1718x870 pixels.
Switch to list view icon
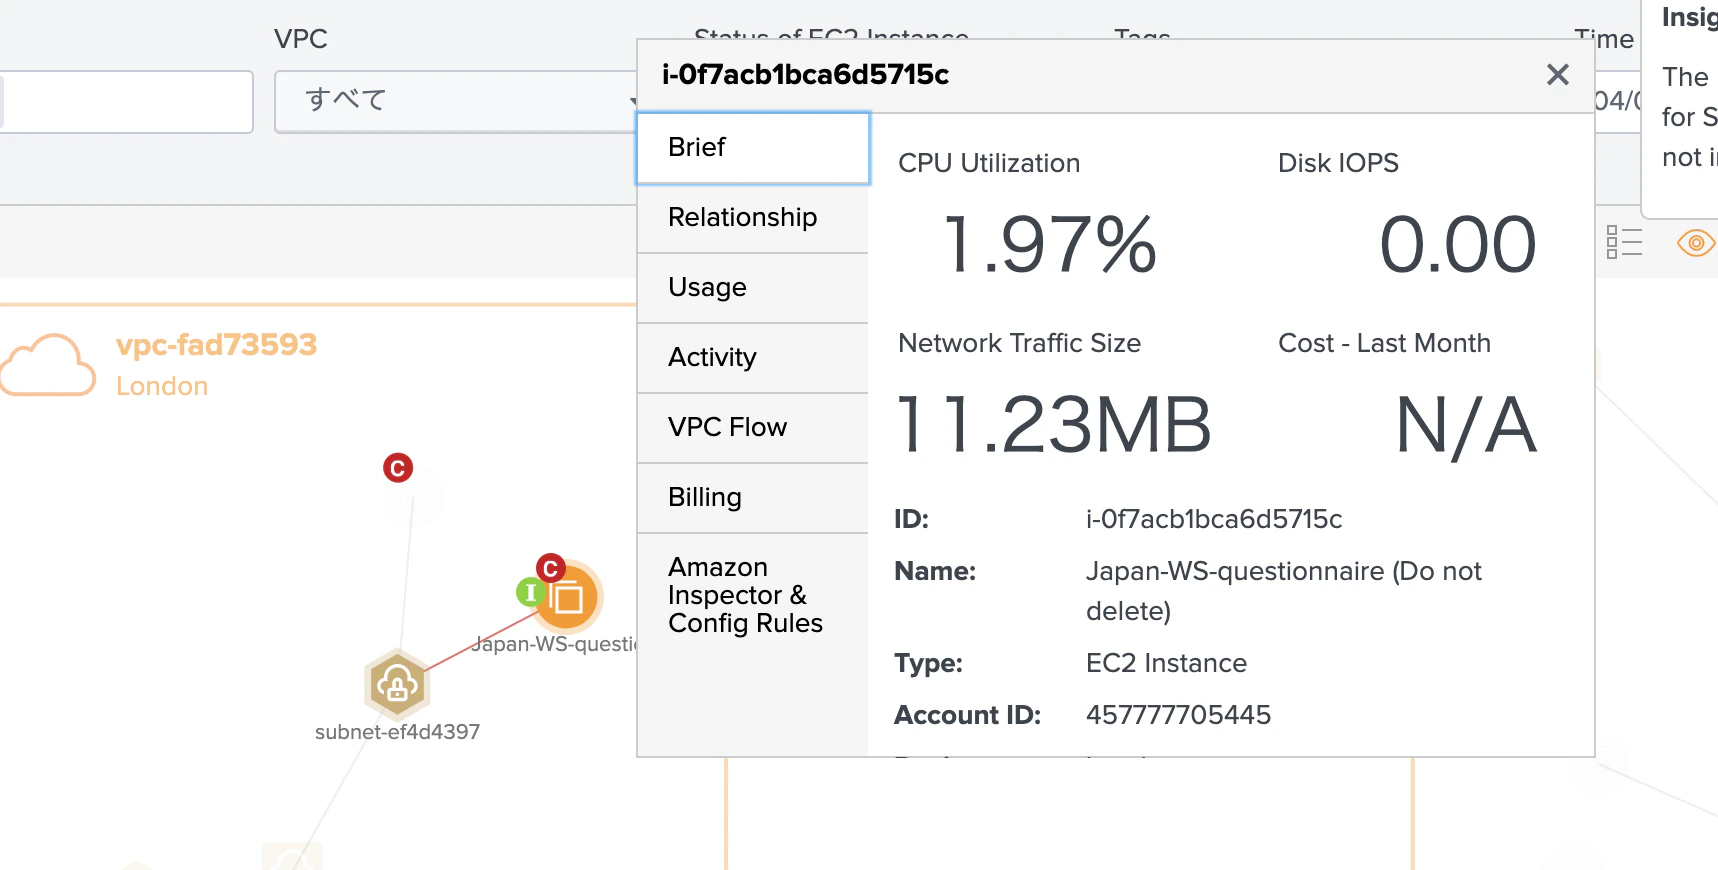[x=1624, y=242]
